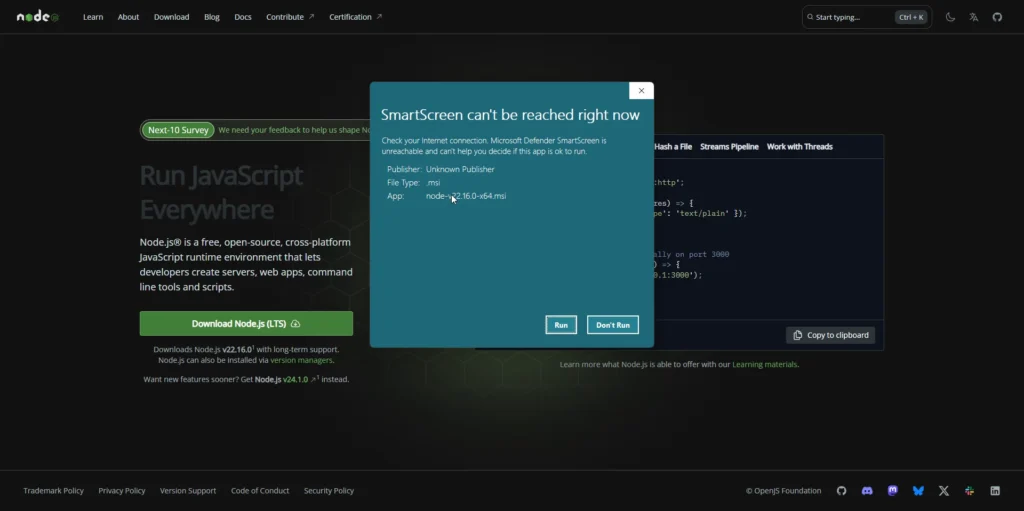Go to the Docs navigation item
This screenshot has width=1024, height=511.
[x=243, y=17]
